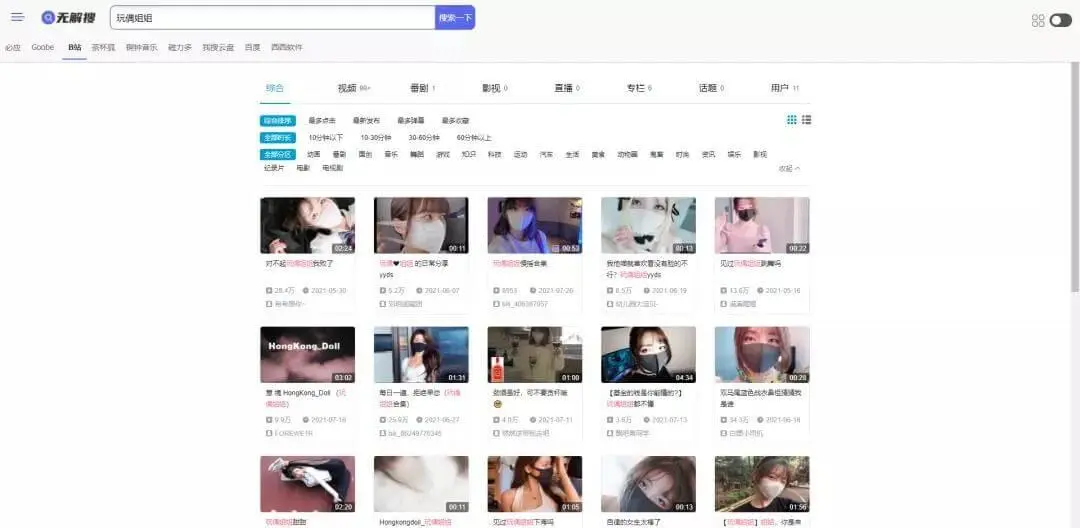Sort results by 最新发布
The image size is (1080, 528).
point(366,120)
